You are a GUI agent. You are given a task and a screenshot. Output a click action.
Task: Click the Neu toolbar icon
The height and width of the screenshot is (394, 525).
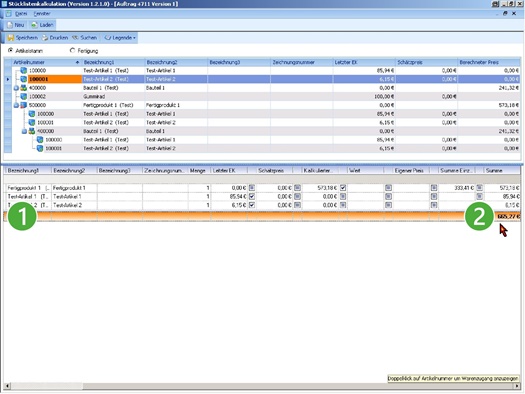(10, 25)
